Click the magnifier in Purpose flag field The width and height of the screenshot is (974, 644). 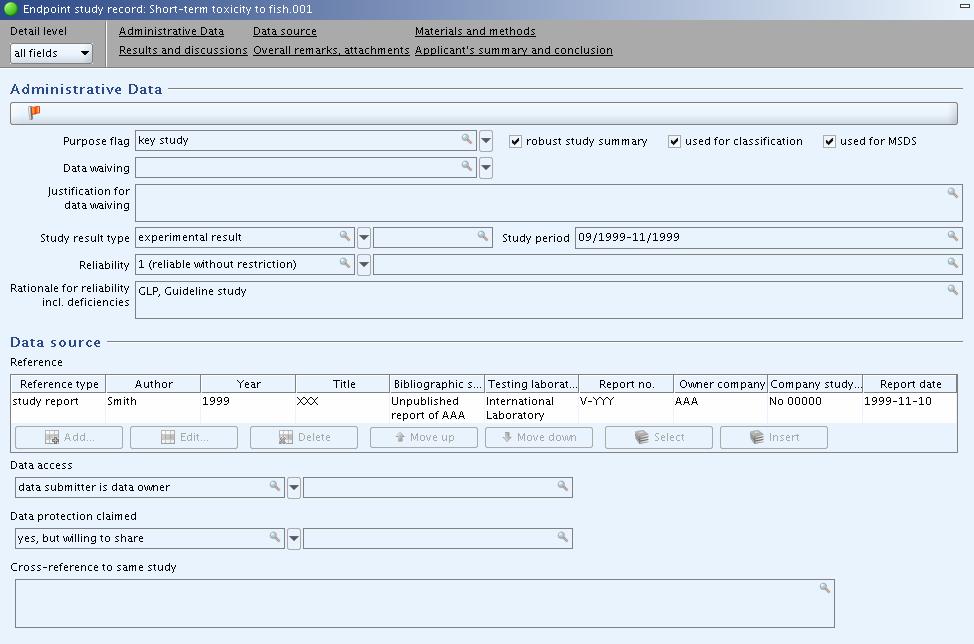[x=467, y=139]
